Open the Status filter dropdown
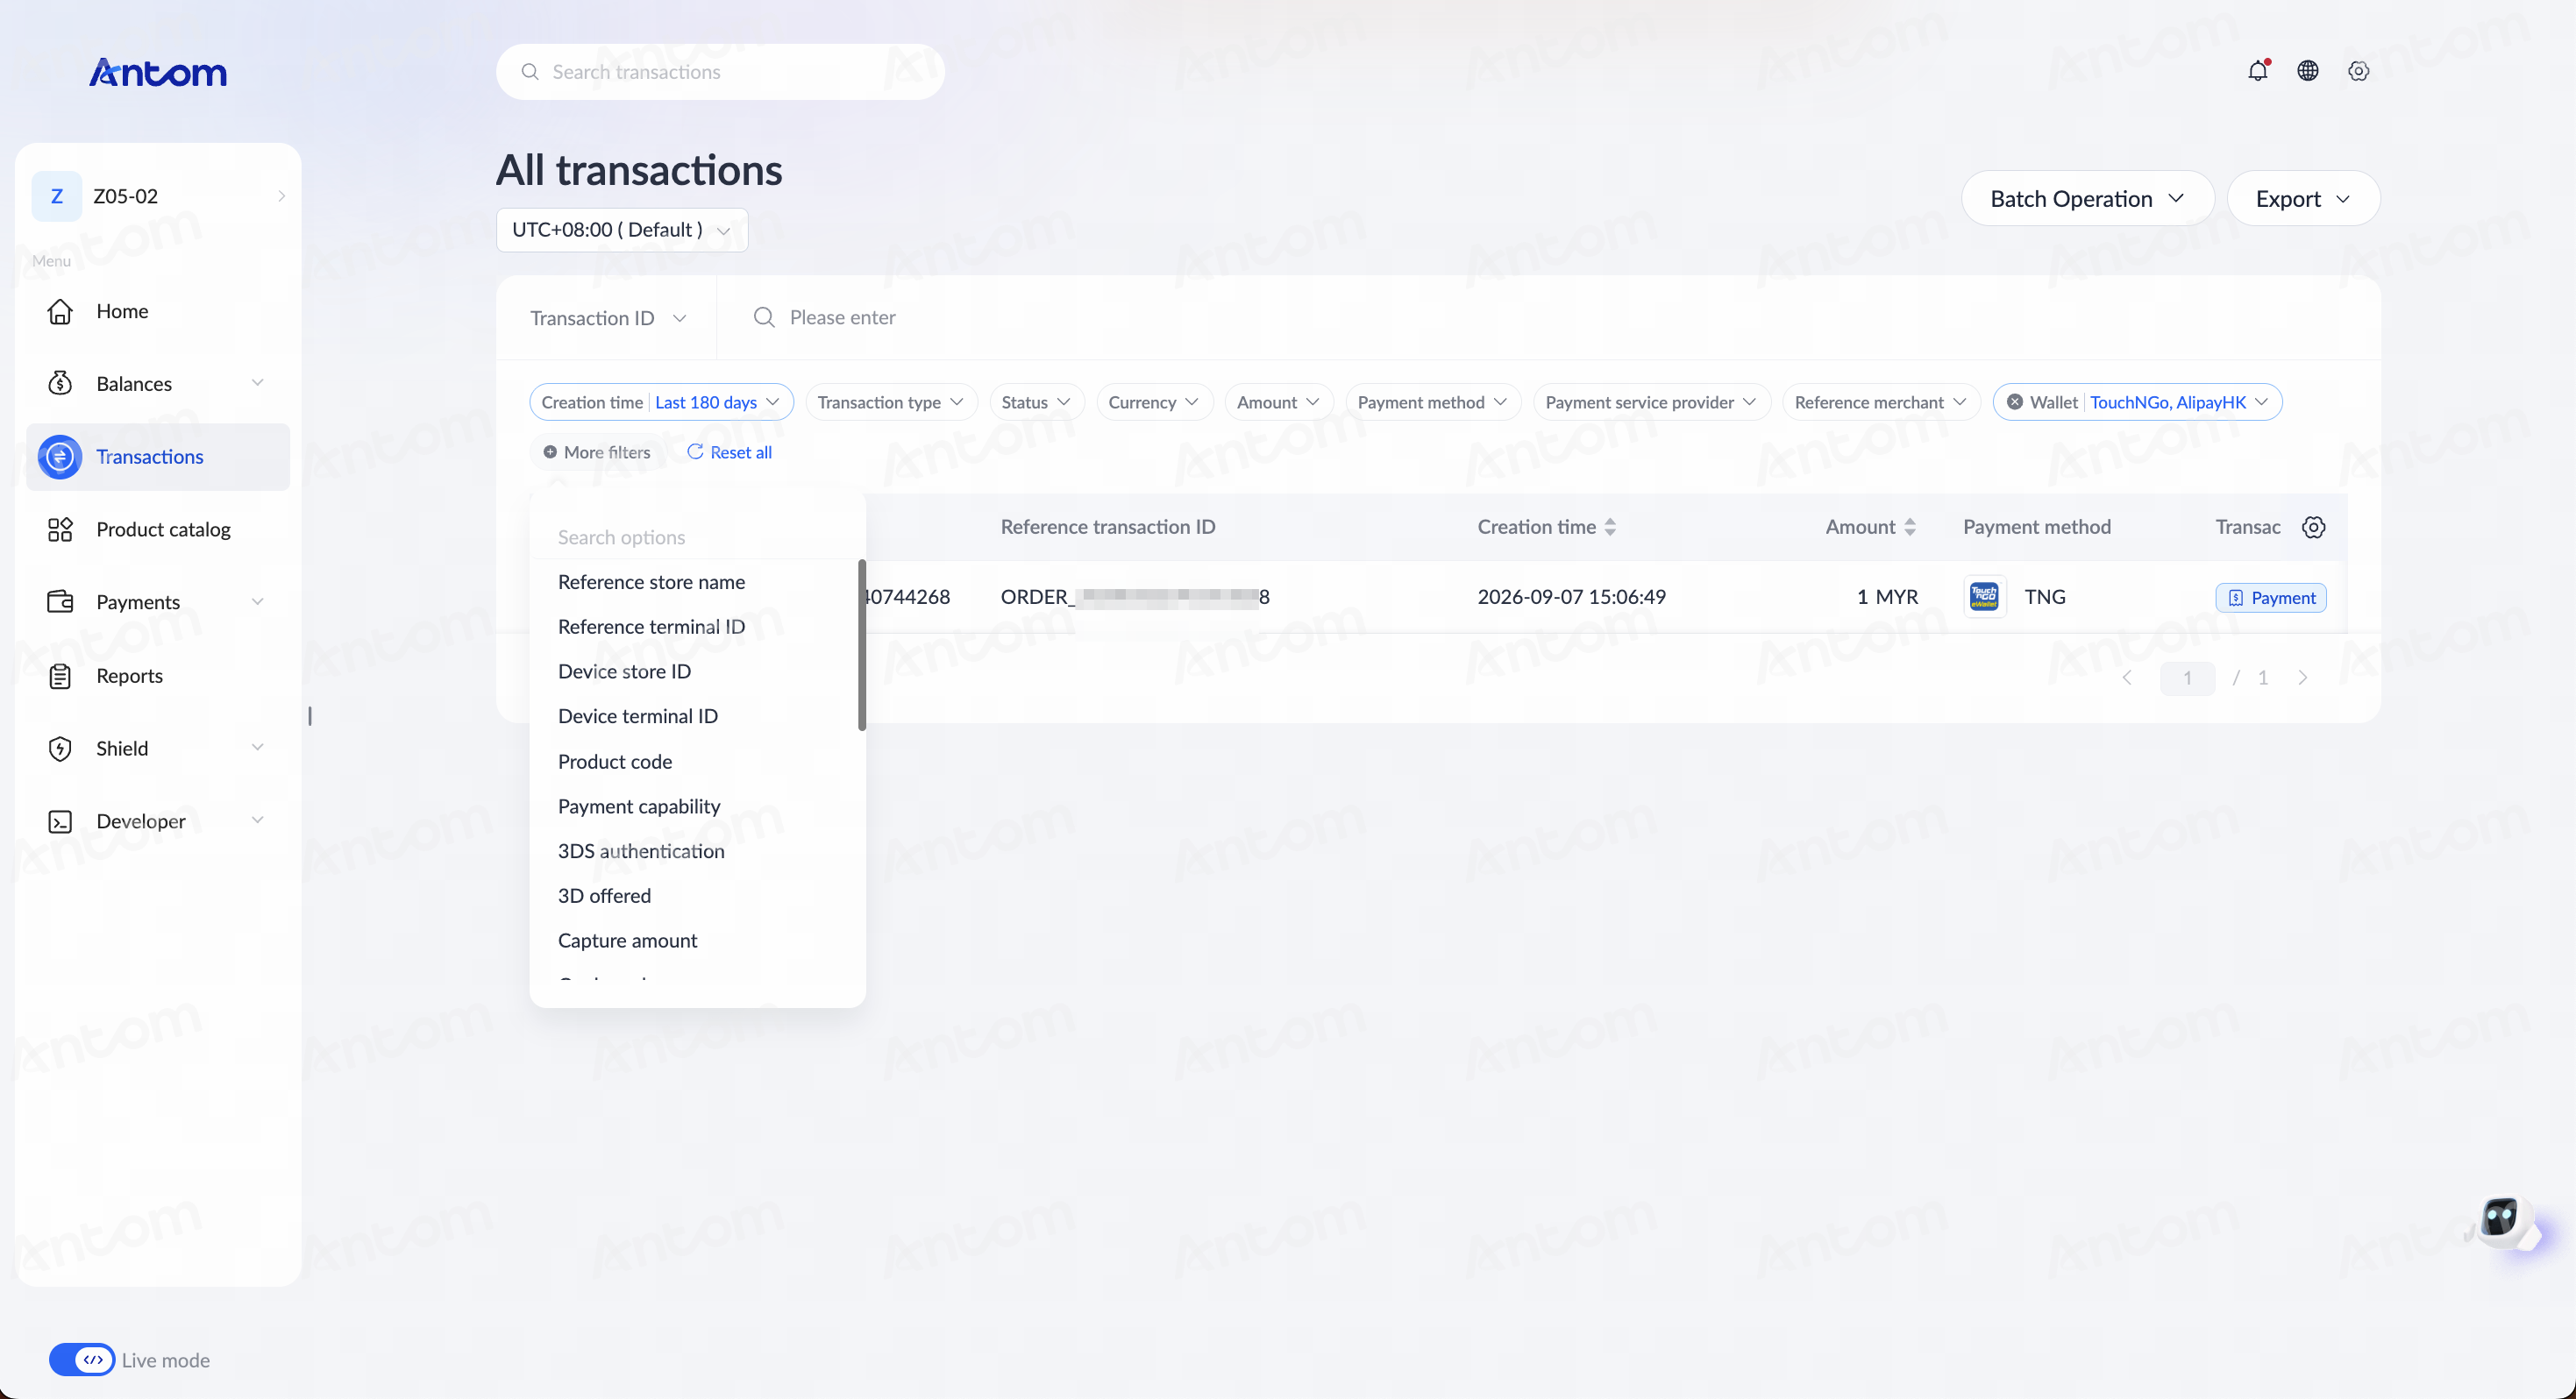Viewport: 2576px width, 1399px height. pyautogui.click(x=1036, y=402)
